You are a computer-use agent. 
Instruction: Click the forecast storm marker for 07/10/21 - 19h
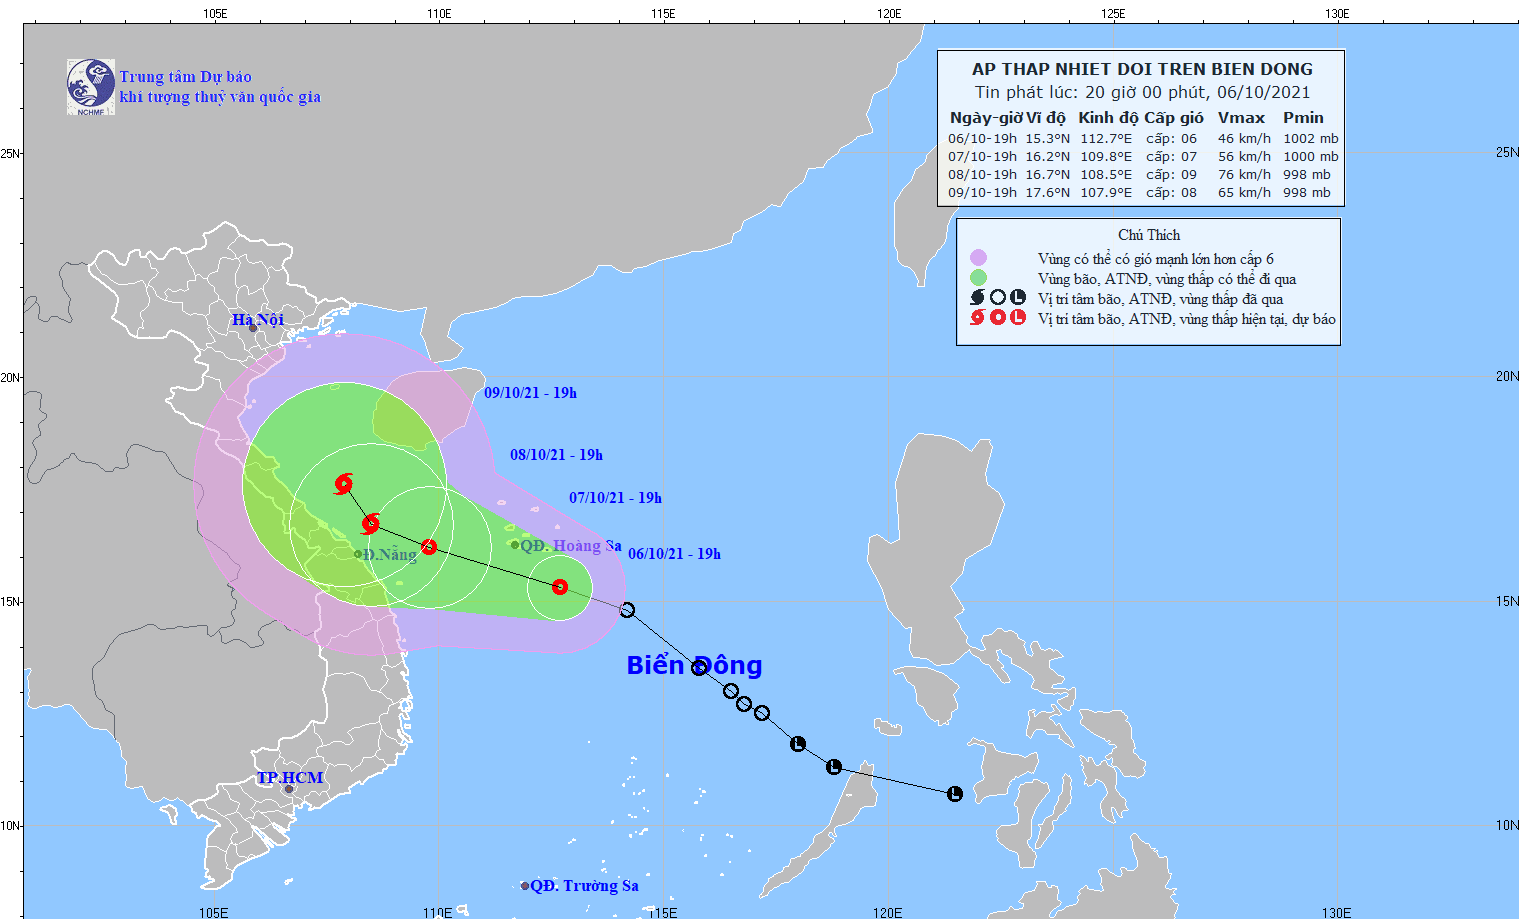[429, 547]
